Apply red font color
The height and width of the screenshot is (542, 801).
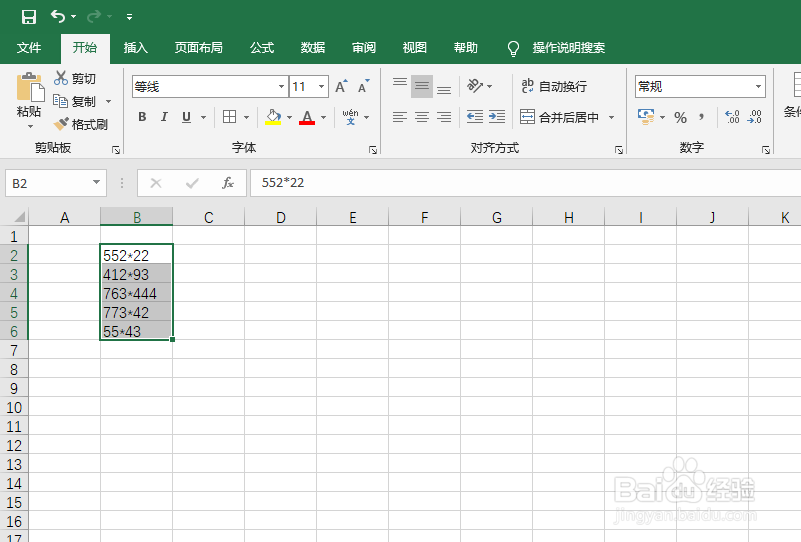point(307,117)
